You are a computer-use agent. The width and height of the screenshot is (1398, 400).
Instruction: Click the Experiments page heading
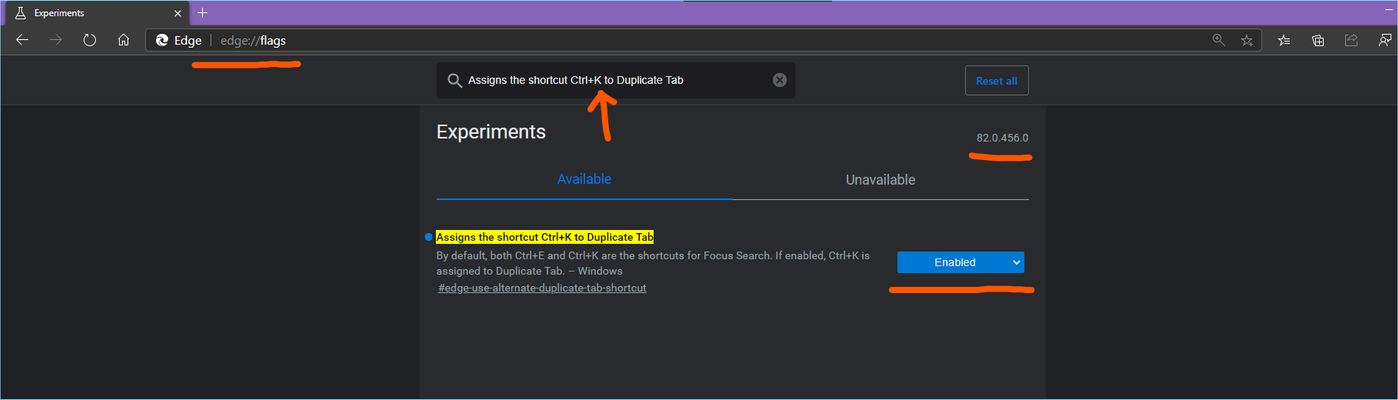coord(491,132)
